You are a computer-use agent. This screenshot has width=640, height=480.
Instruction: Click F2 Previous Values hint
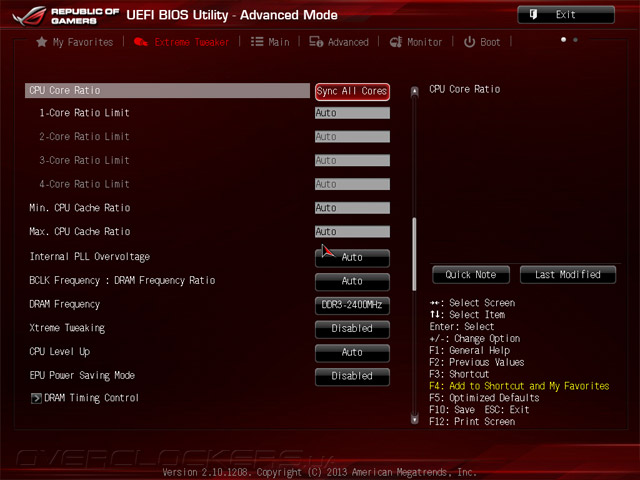click(477, 362)
